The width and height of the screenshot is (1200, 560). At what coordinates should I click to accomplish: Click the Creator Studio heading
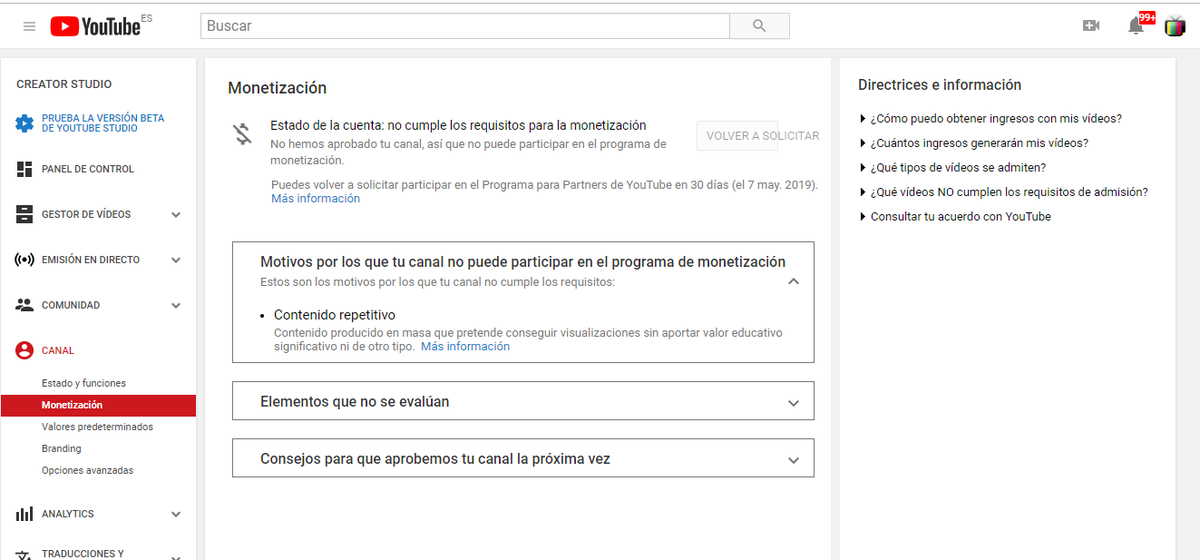pos(64,84)
